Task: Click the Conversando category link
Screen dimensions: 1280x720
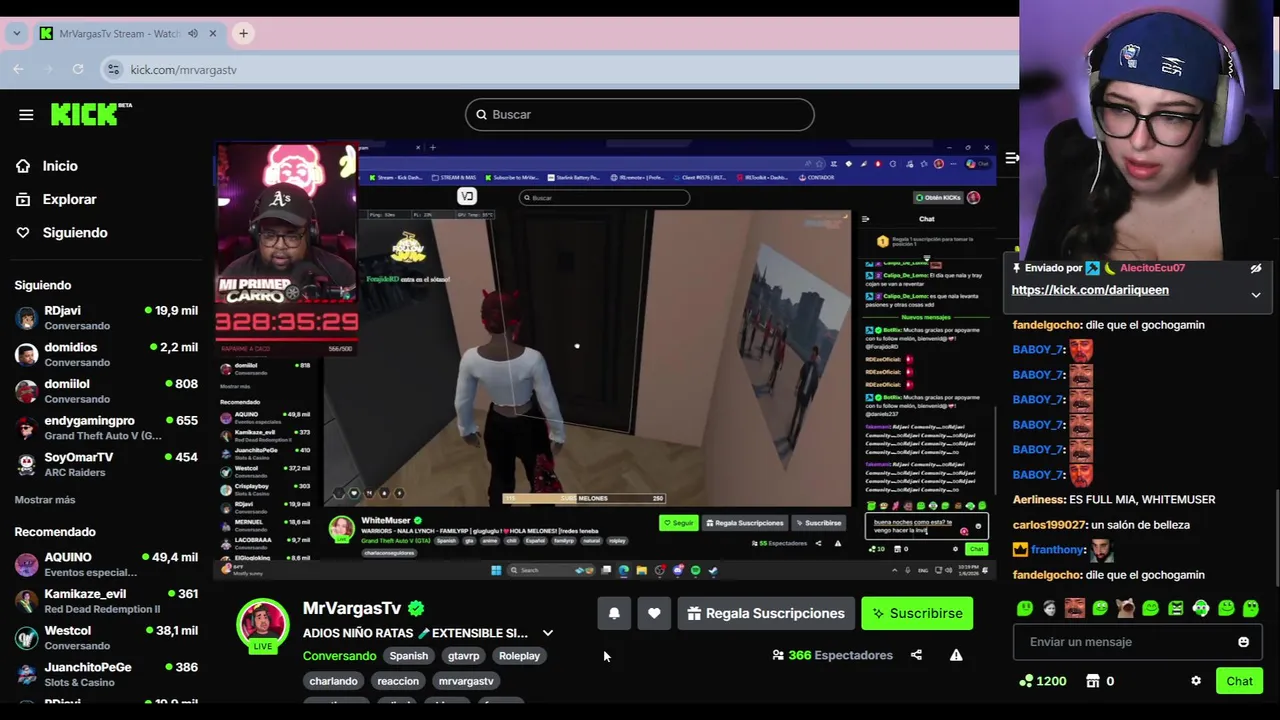Action: tap(339, 656)
